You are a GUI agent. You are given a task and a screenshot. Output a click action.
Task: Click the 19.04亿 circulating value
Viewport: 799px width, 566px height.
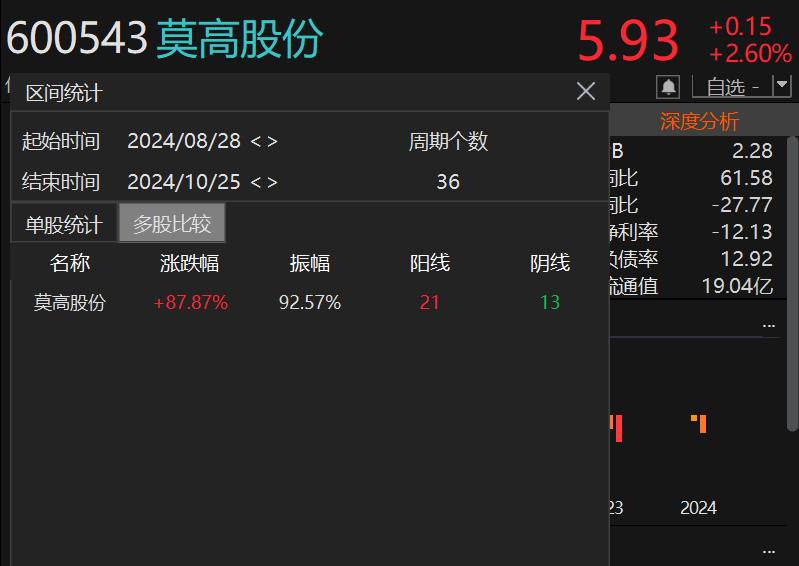737,286
